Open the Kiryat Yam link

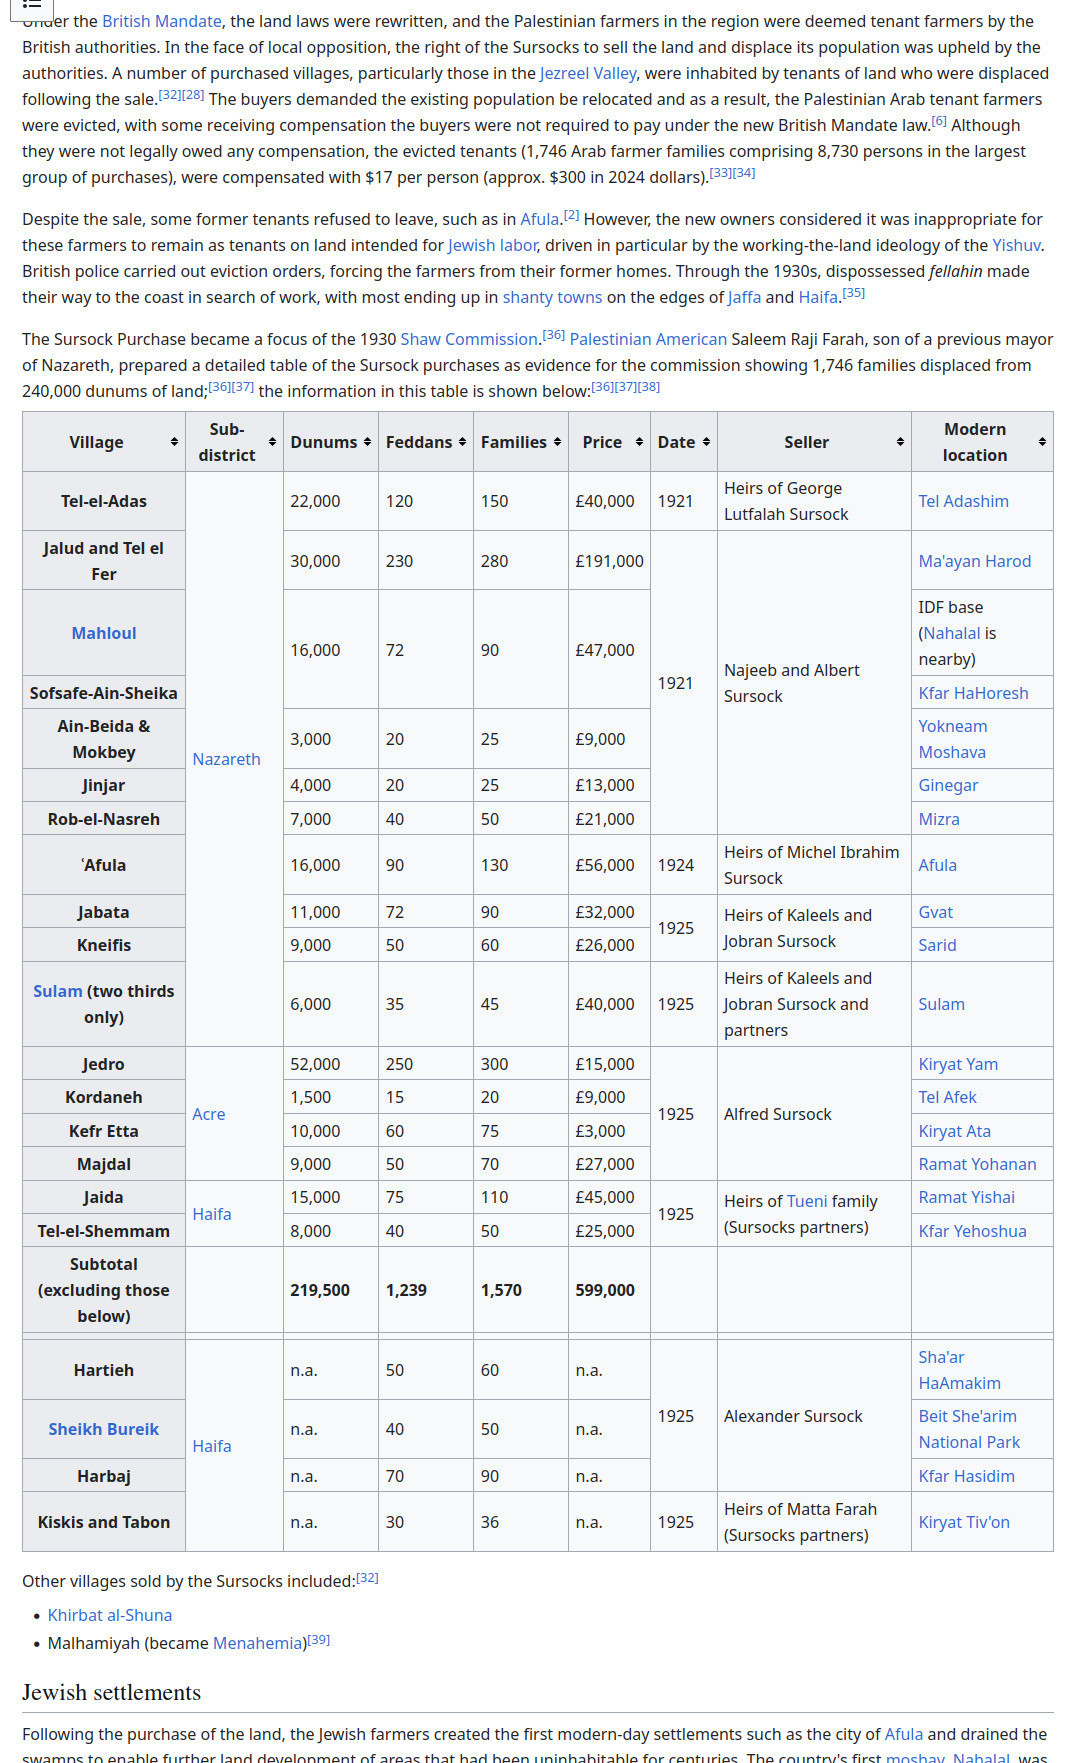tap(958, 1064)
